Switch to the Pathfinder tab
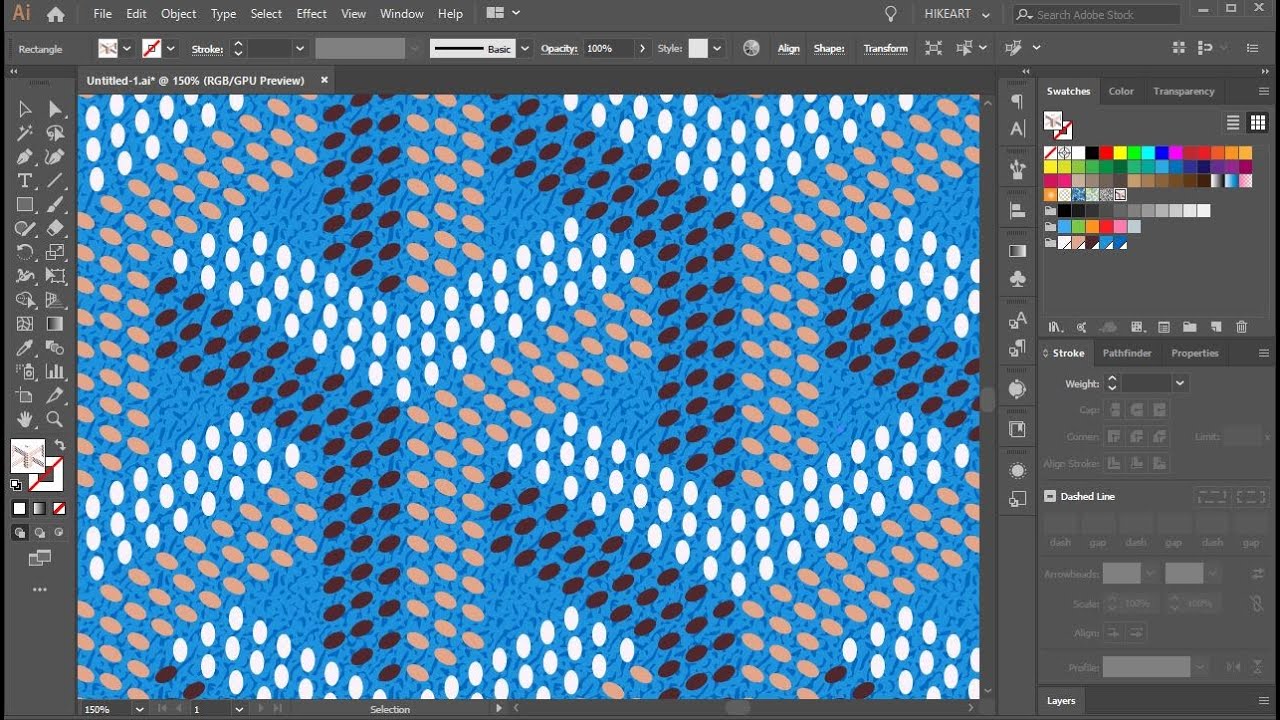 [1127, 353]
